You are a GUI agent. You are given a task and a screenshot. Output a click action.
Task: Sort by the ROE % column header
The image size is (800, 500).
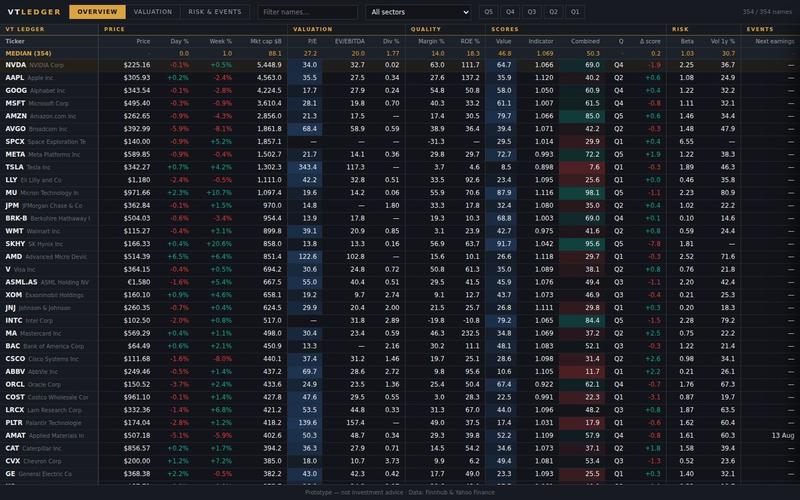click(467, 41)
